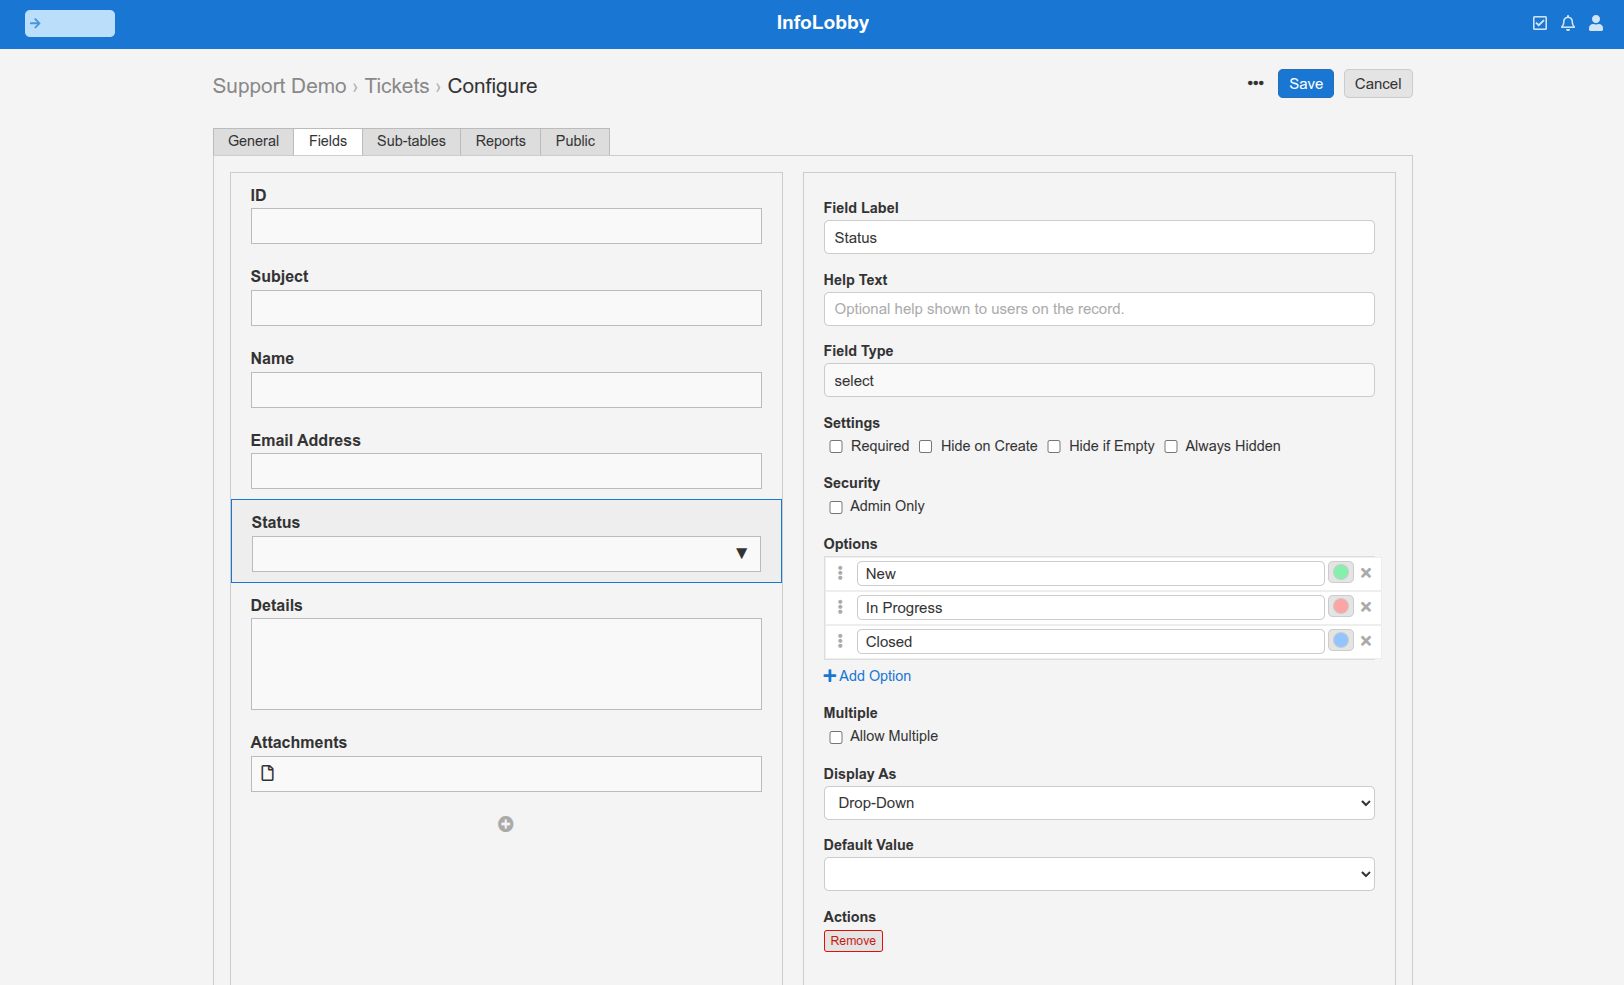Viewport: 1624px width, 985px height.
Task: Click the Cancel button
Action: tap(1378, 84)
